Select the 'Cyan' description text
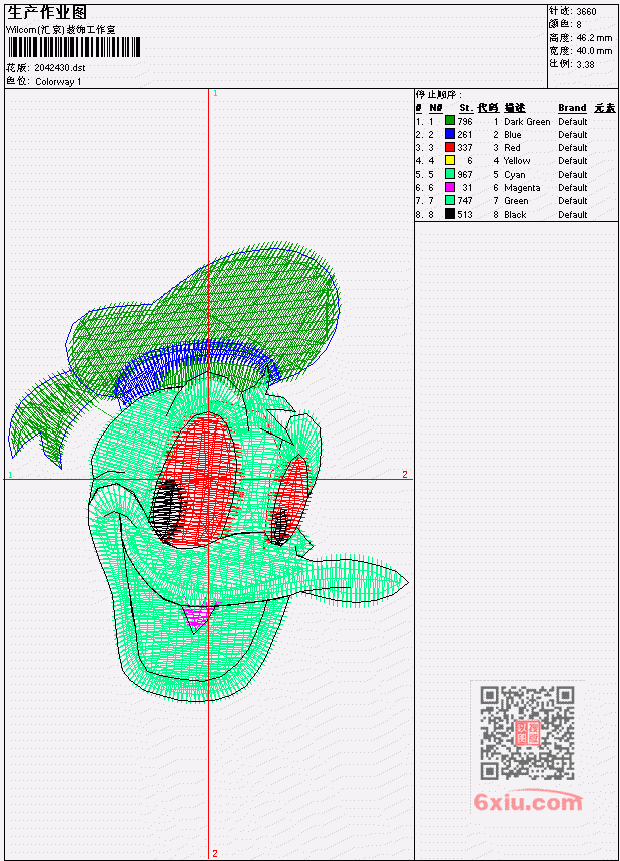 515,175
